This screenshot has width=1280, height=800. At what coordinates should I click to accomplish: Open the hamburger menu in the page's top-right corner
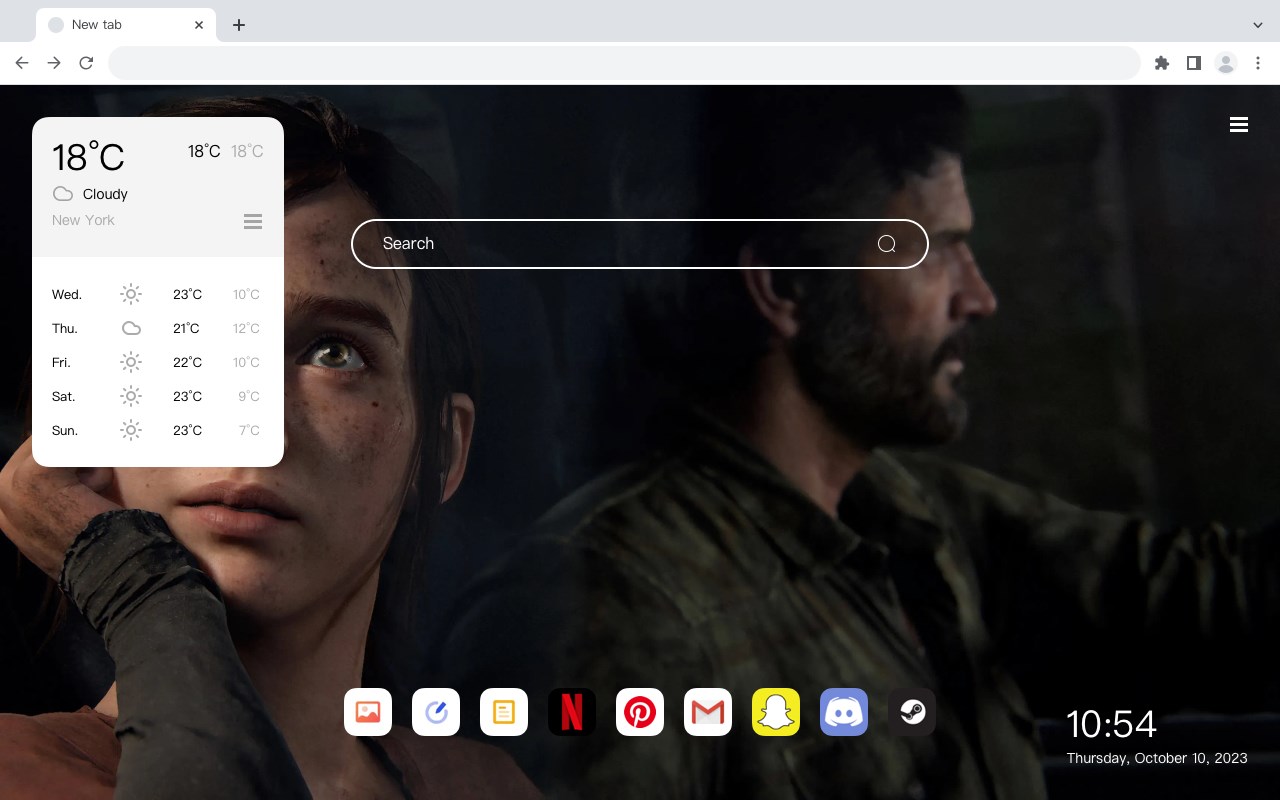pyautogui.click(x=1239, y=125)
